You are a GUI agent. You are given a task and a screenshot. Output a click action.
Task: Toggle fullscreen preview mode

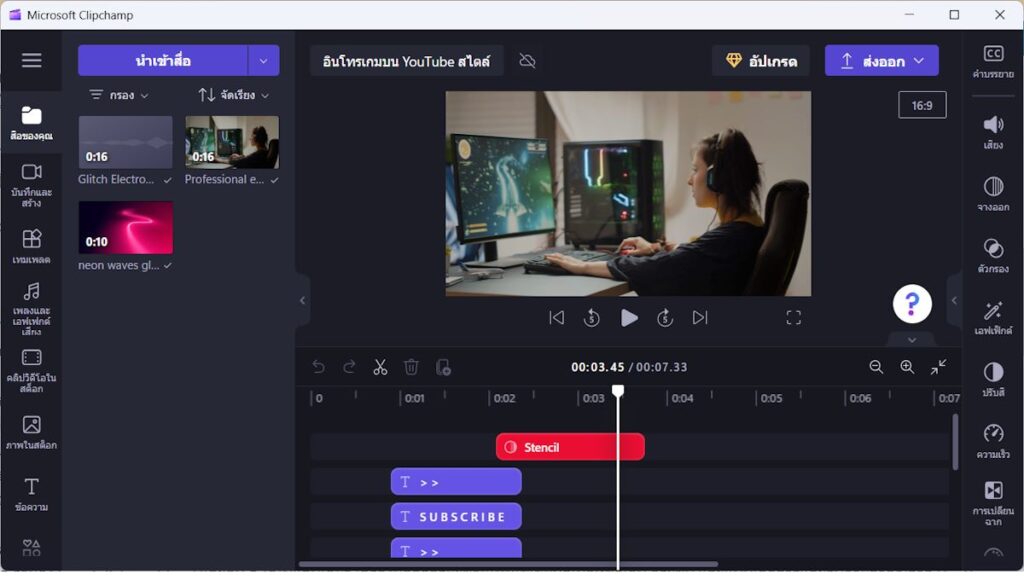[x=794, y=317]
